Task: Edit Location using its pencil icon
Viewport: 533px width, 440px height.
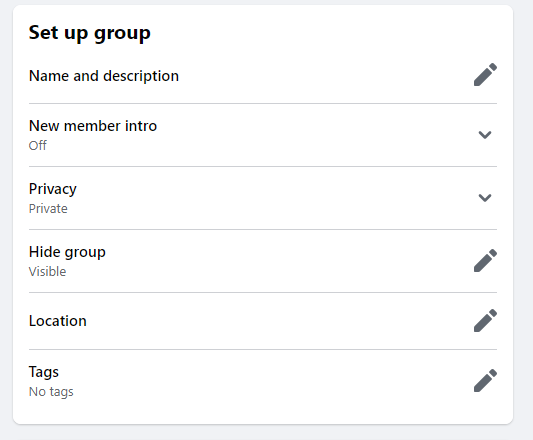Action: pyautogui.click(x=485, y=320)
